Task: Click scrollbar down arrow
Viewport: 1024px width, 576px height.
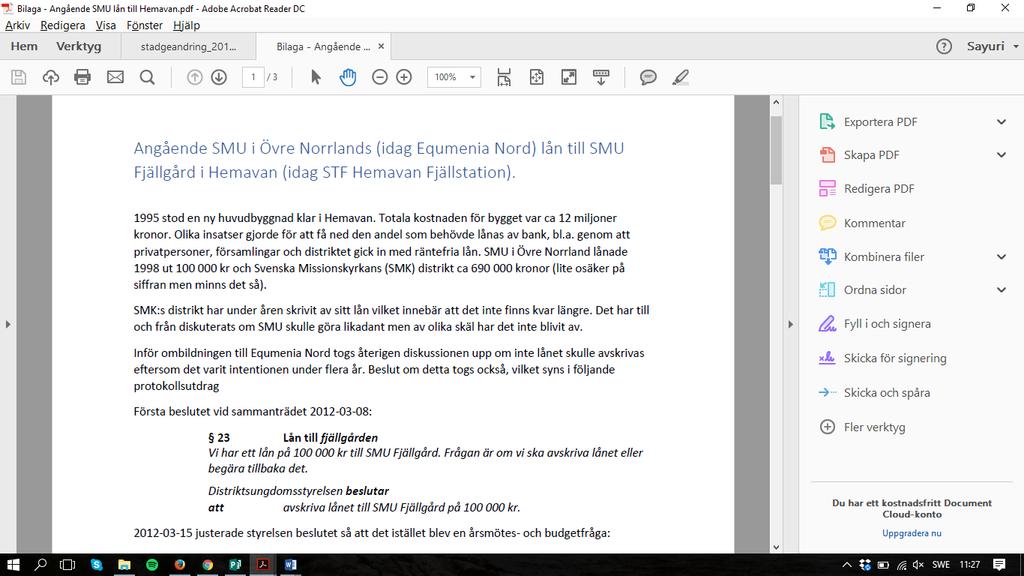Action: tap(776, 547)
